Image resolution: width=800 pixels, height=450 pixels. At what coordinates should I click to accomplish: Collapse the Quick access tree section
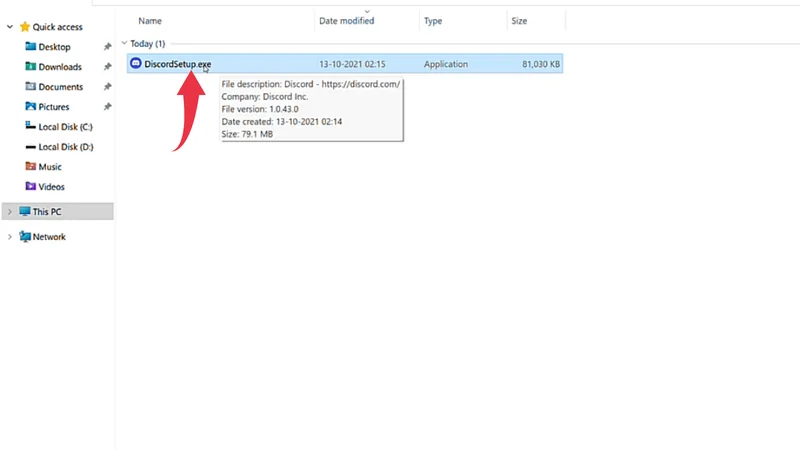pyautogui.click(x=9, y=27)
